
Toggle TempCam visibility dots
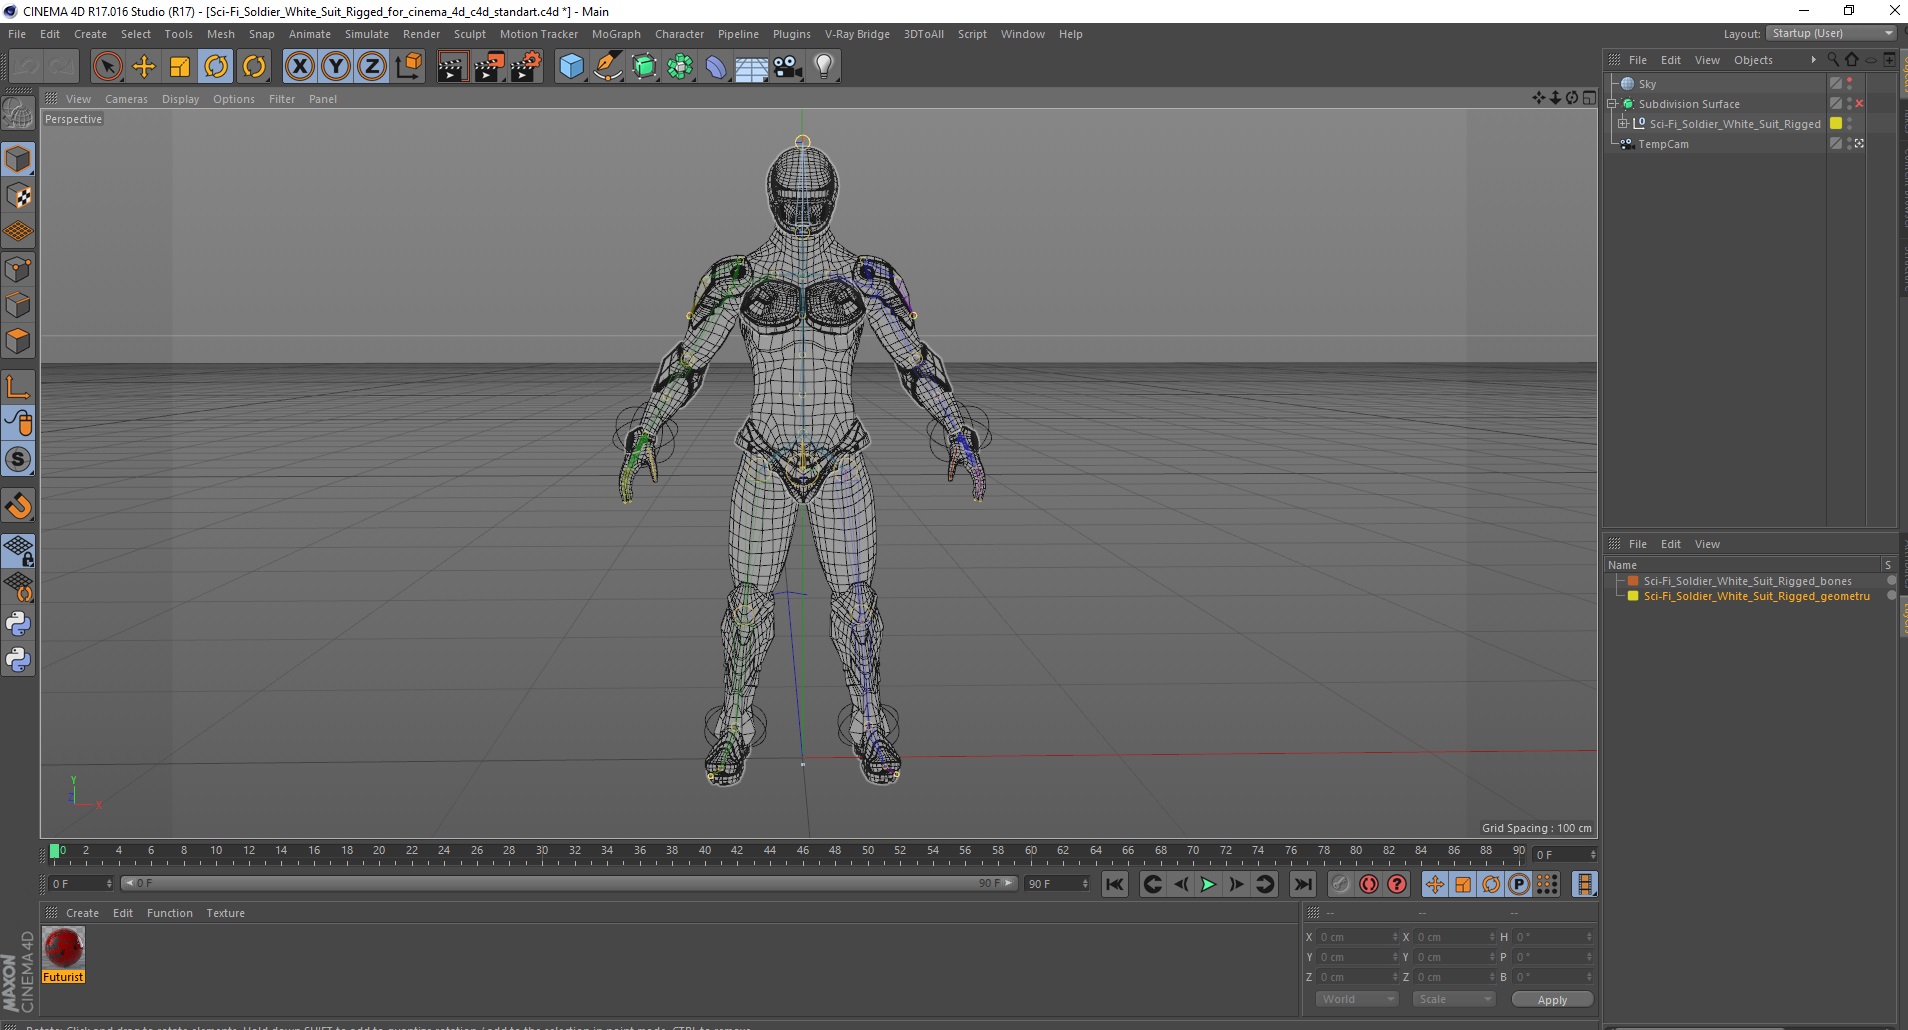(1849, 144)
